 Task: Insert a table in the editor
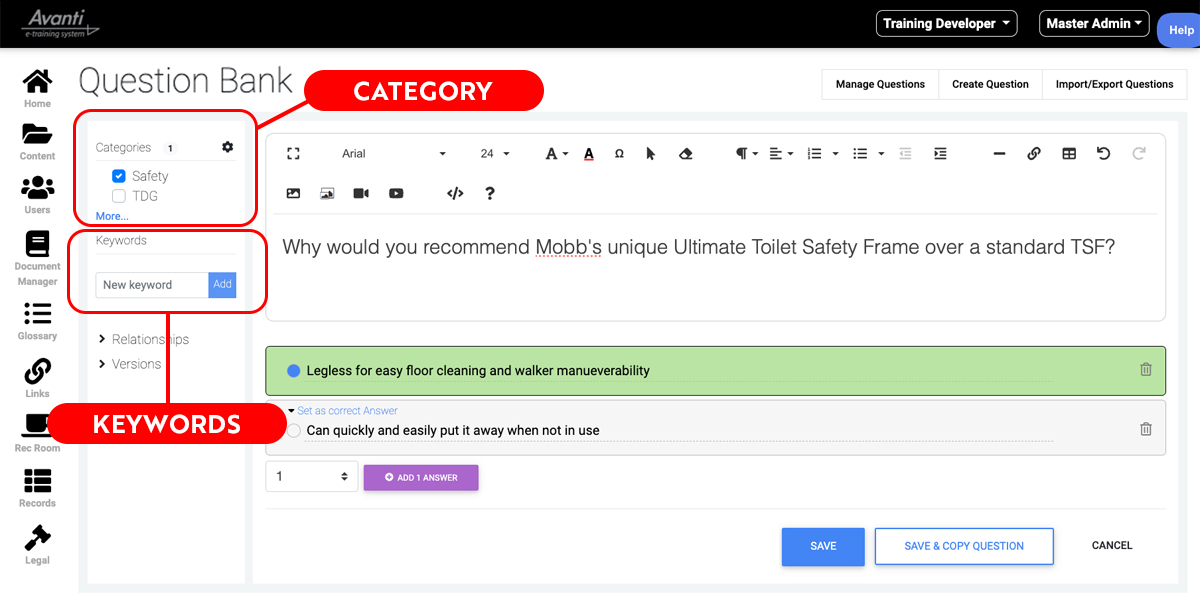1069,153
